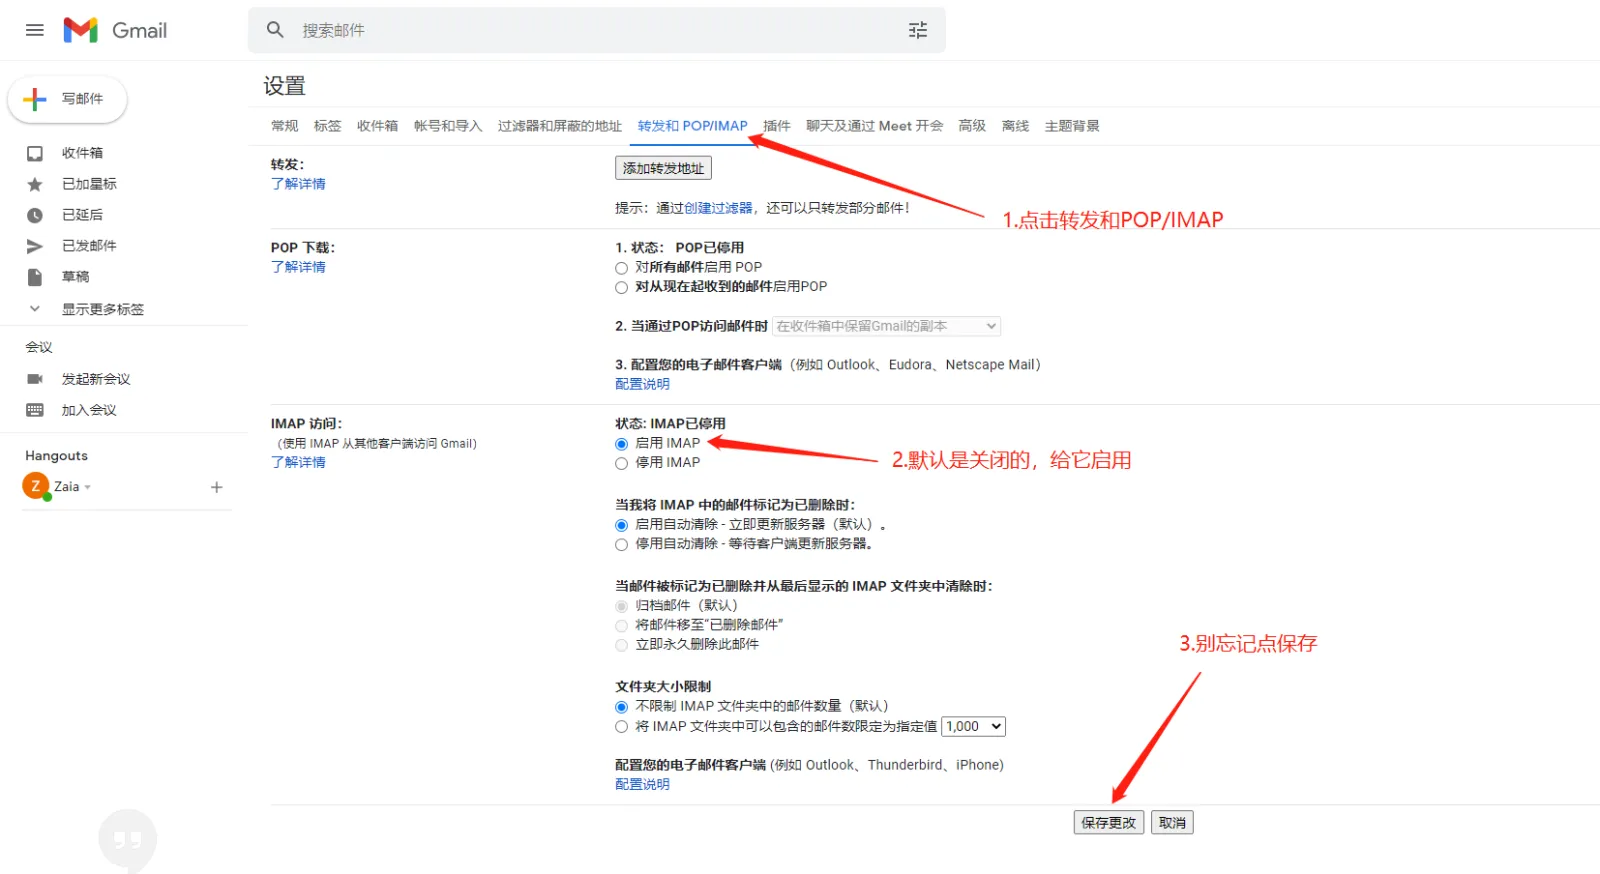Open 草稿 in left sidebar
Image resolution: width=1600 pixels, height=874 pixels.
click(x=75, y=277)
